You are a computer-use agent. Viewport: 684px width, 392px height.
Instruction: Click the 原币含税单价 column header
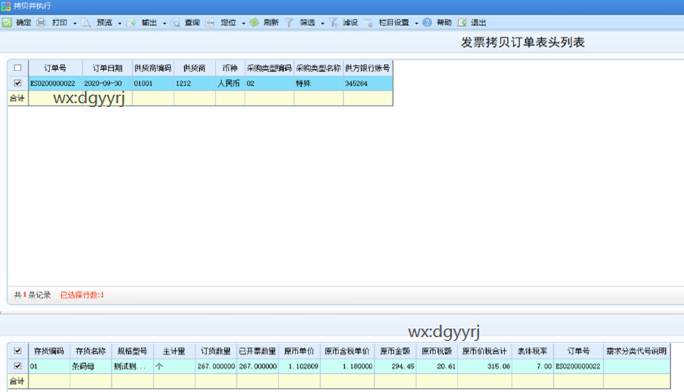coord(347,351)
